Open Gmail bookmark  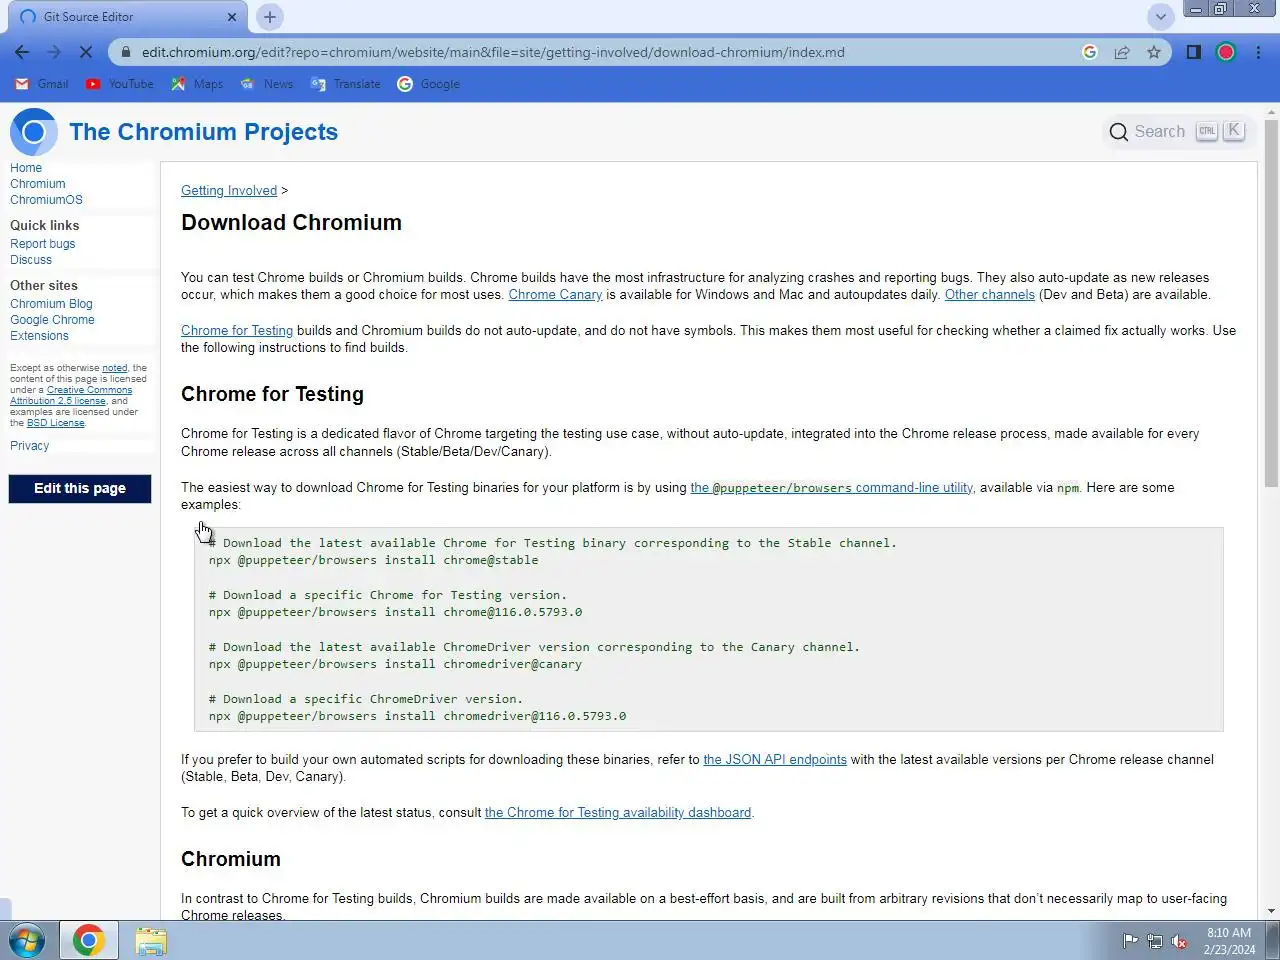coord(42,84)
